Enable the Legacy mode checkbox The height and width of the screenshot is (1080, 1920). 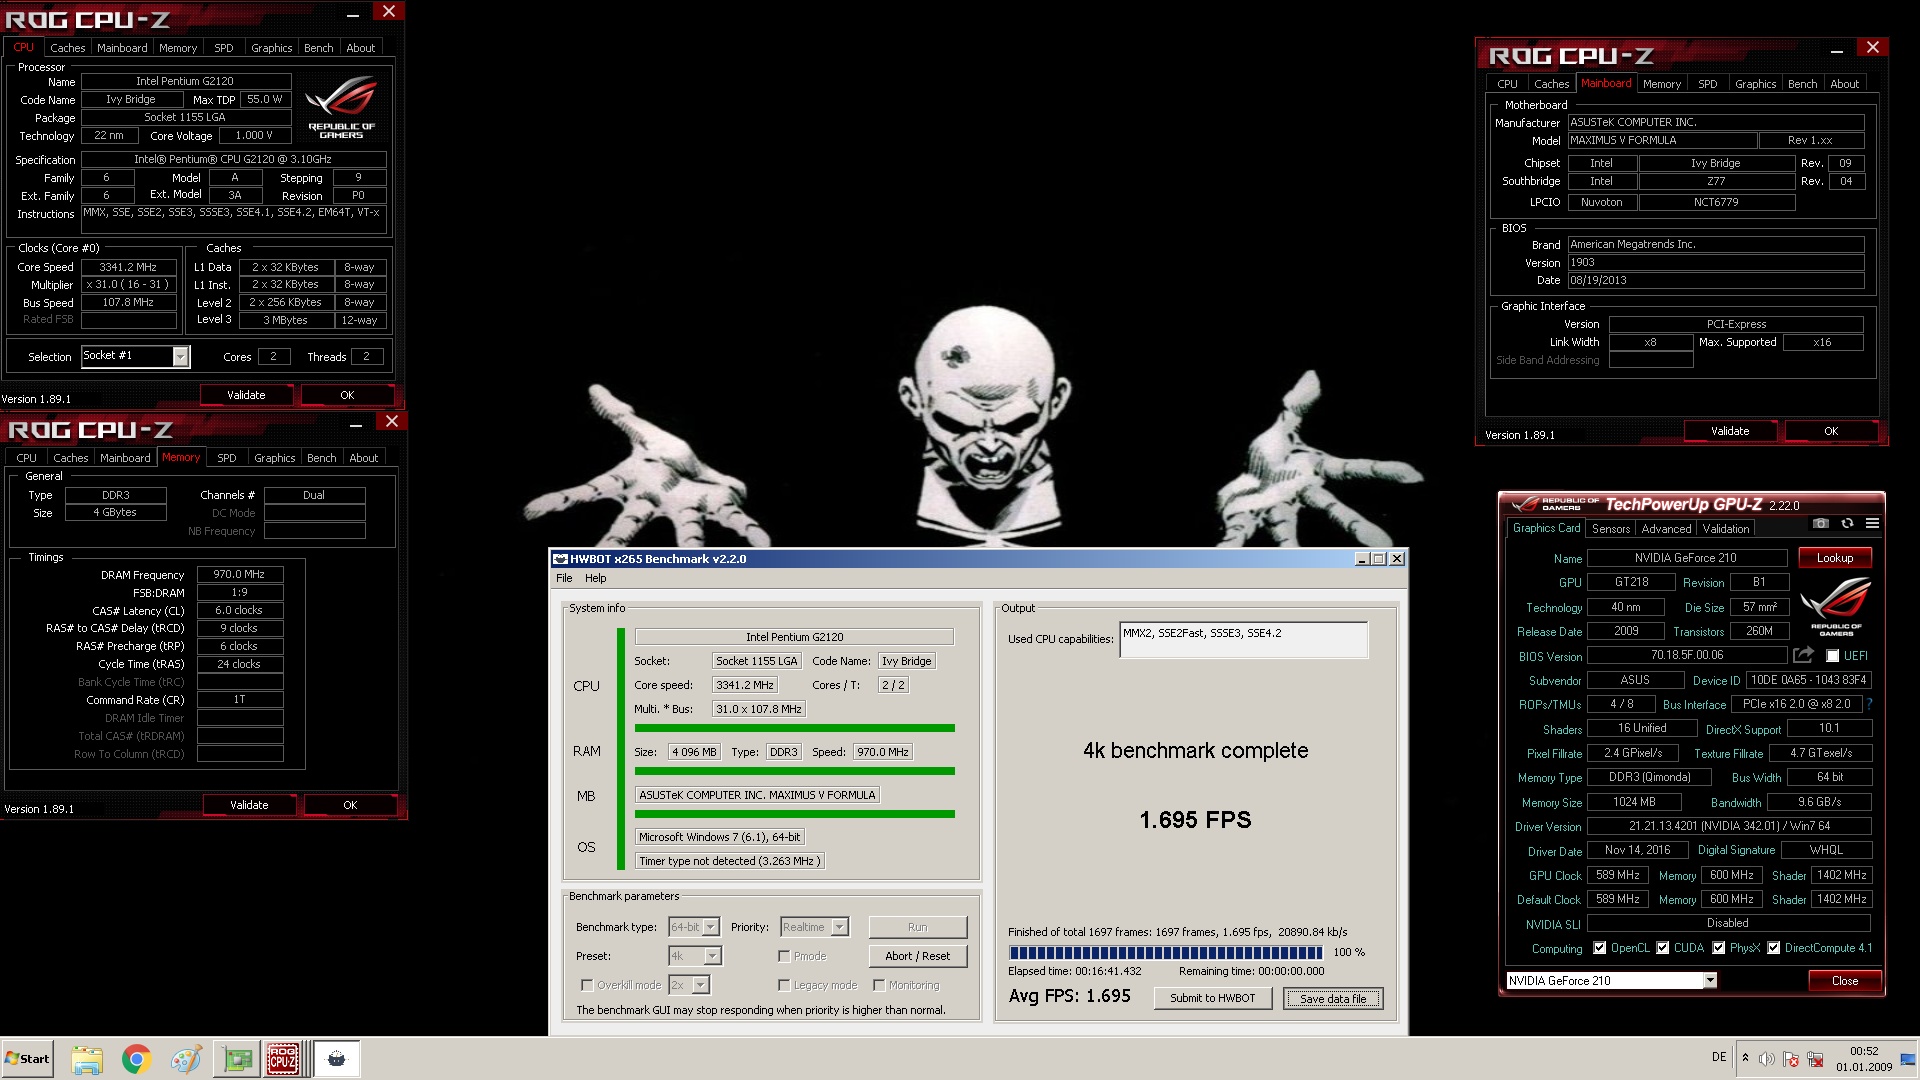pos(784,985)
